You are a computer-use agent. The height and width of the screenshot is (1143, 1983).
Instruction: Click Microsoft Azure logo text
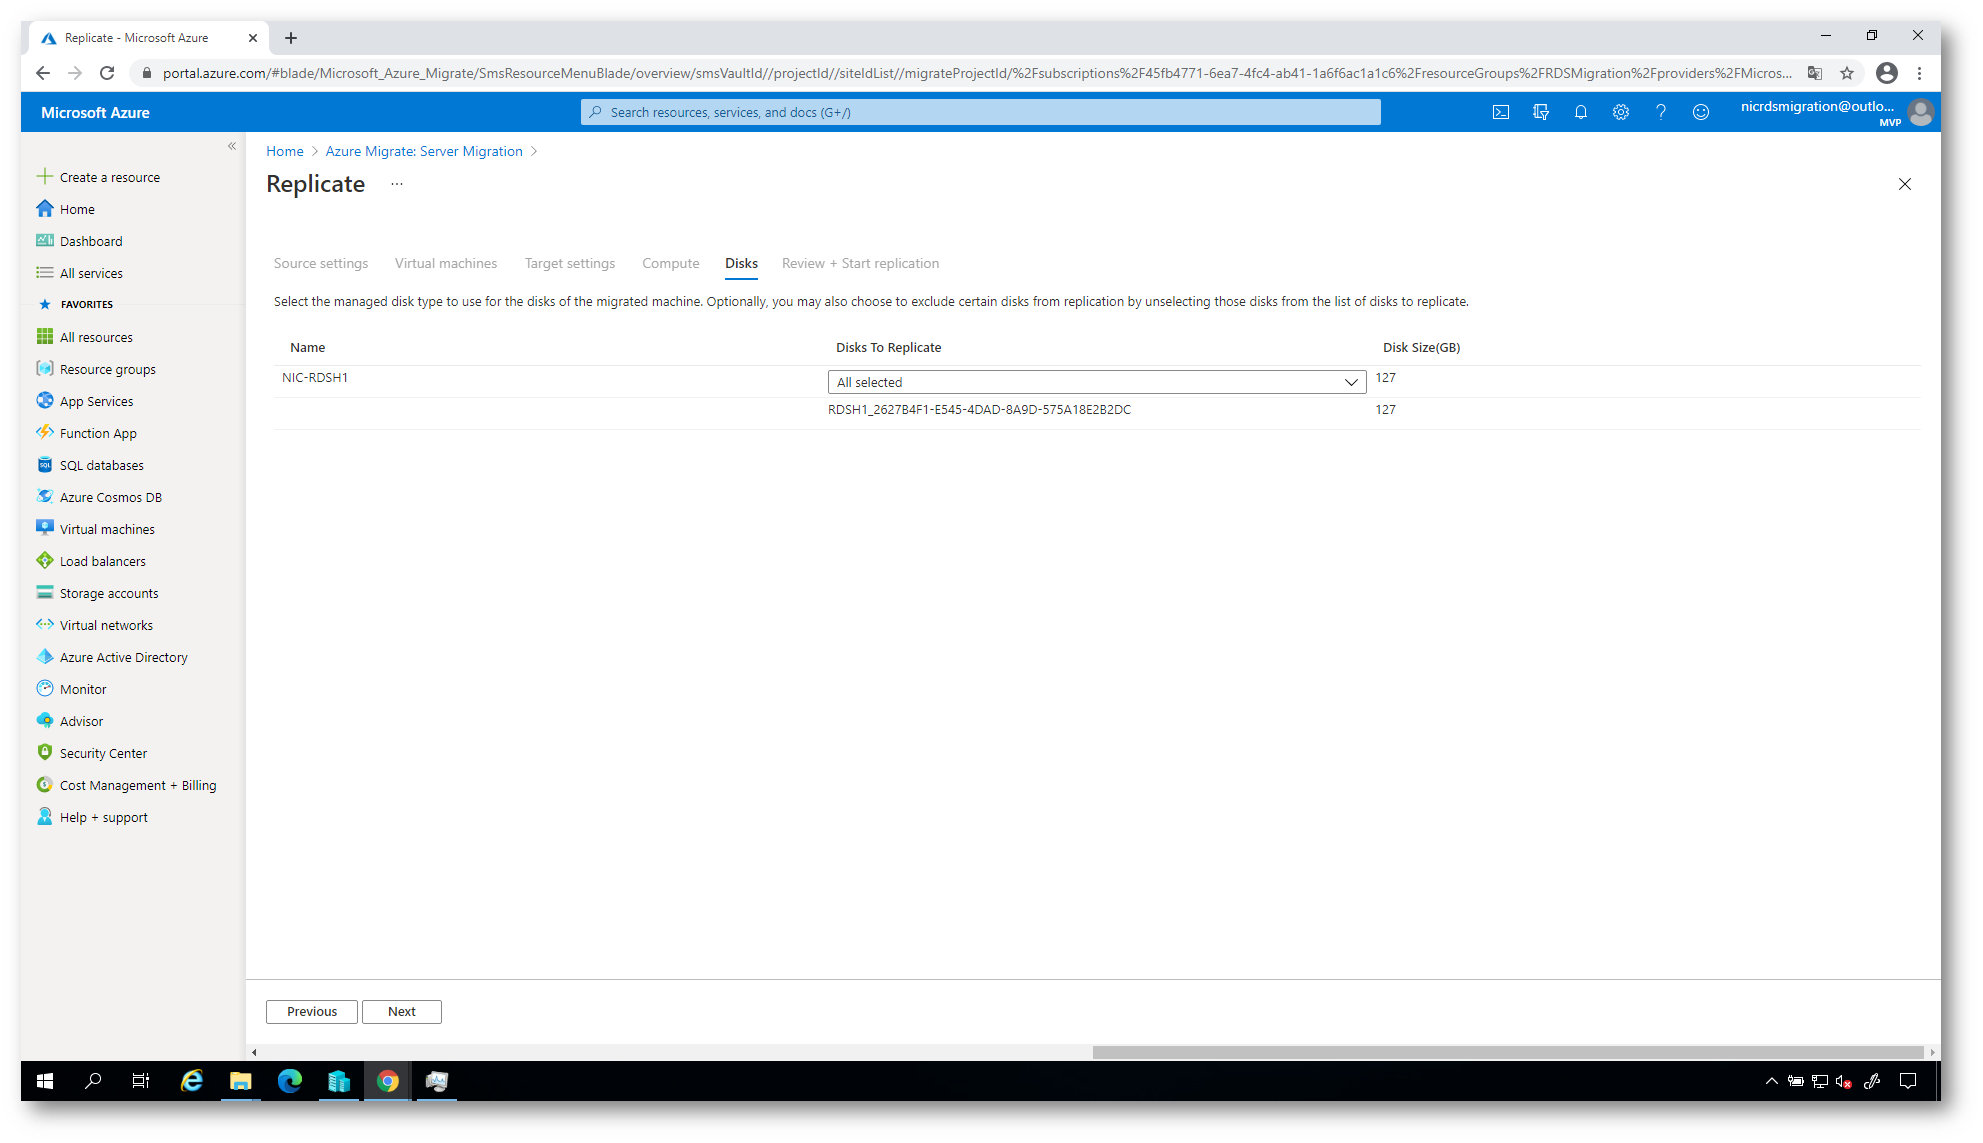pyautogui.click(x=95, y=113)
